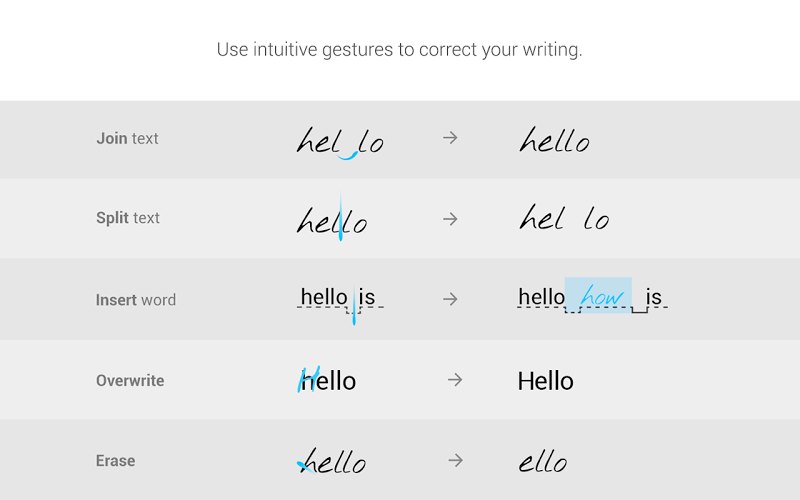Click the arrow in the Insert word row
The width and height of the screenshot is (800, 500).
click(450, 299)
